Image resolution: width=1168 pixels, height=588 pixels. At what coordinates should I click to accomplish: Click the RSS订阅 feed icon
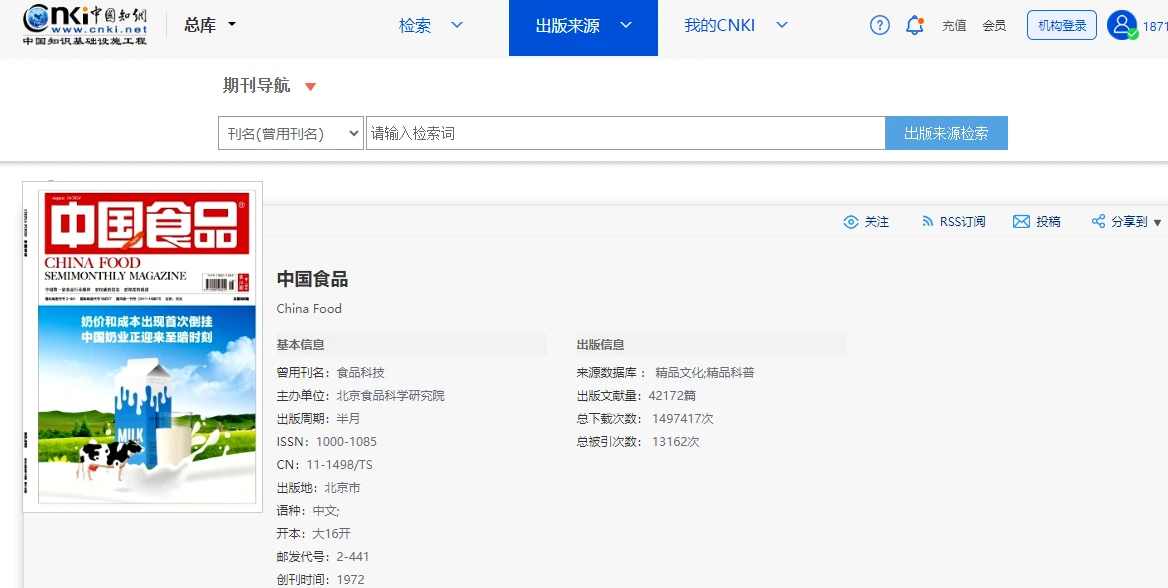[x=927, y=221]
